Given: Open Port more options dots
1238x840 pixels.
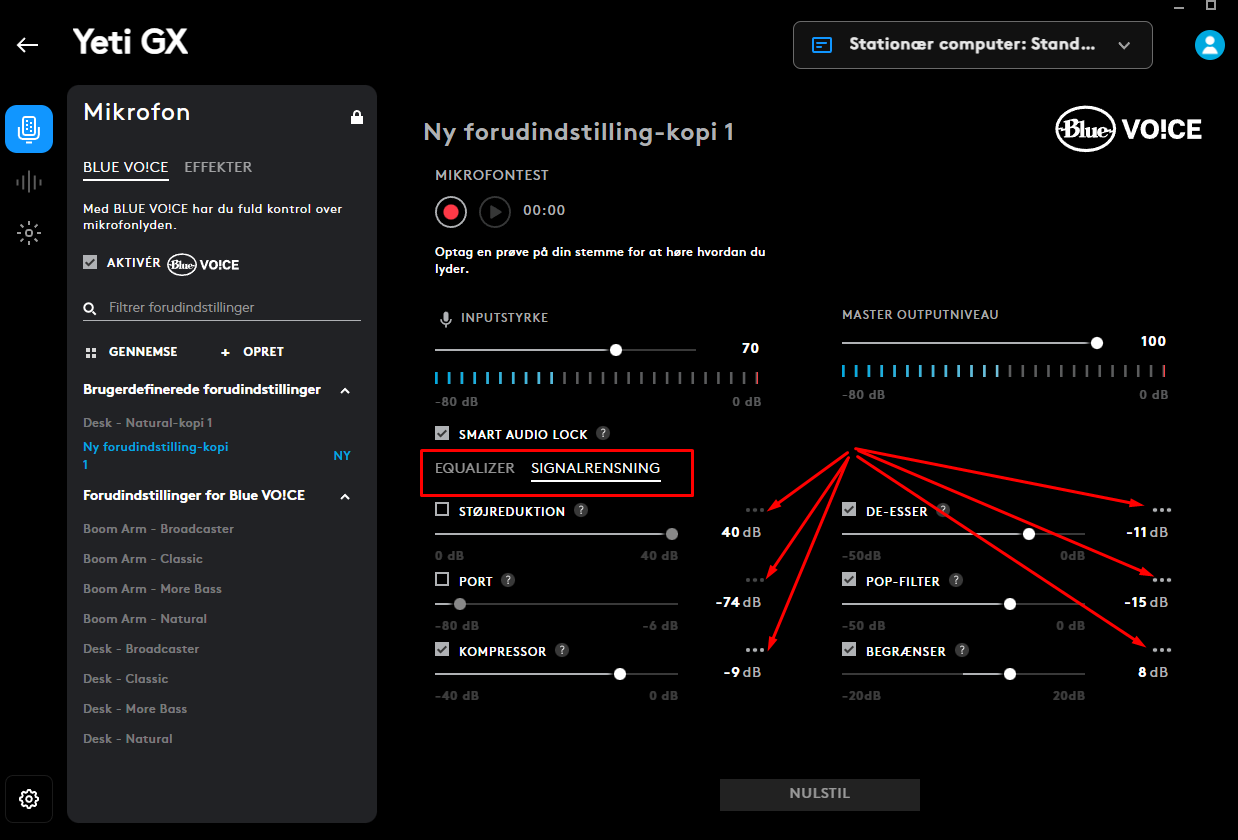Looking at the screenshot, I should pyautogui.click(x=755, y=580).
